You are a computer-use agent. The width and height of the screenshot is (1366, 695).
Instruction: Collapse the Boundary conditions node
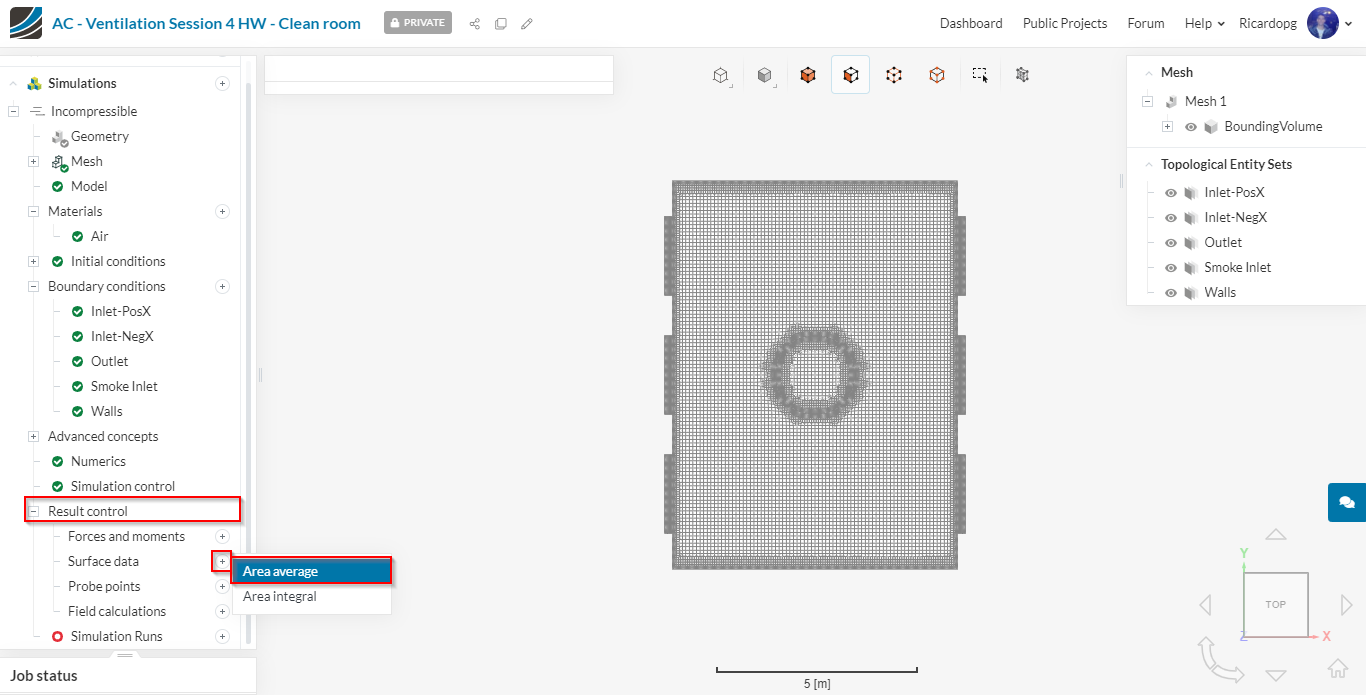(x=33, y=287)
